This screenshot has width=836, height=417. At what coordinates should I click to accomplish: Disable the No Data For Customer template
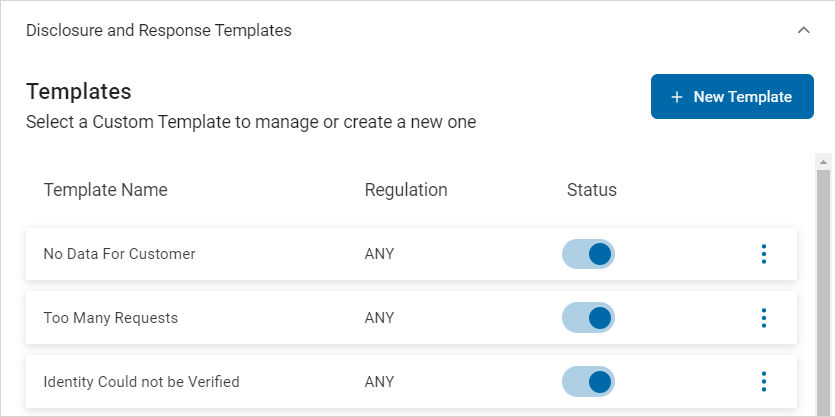pyautogui.click(x=588, y=254)
